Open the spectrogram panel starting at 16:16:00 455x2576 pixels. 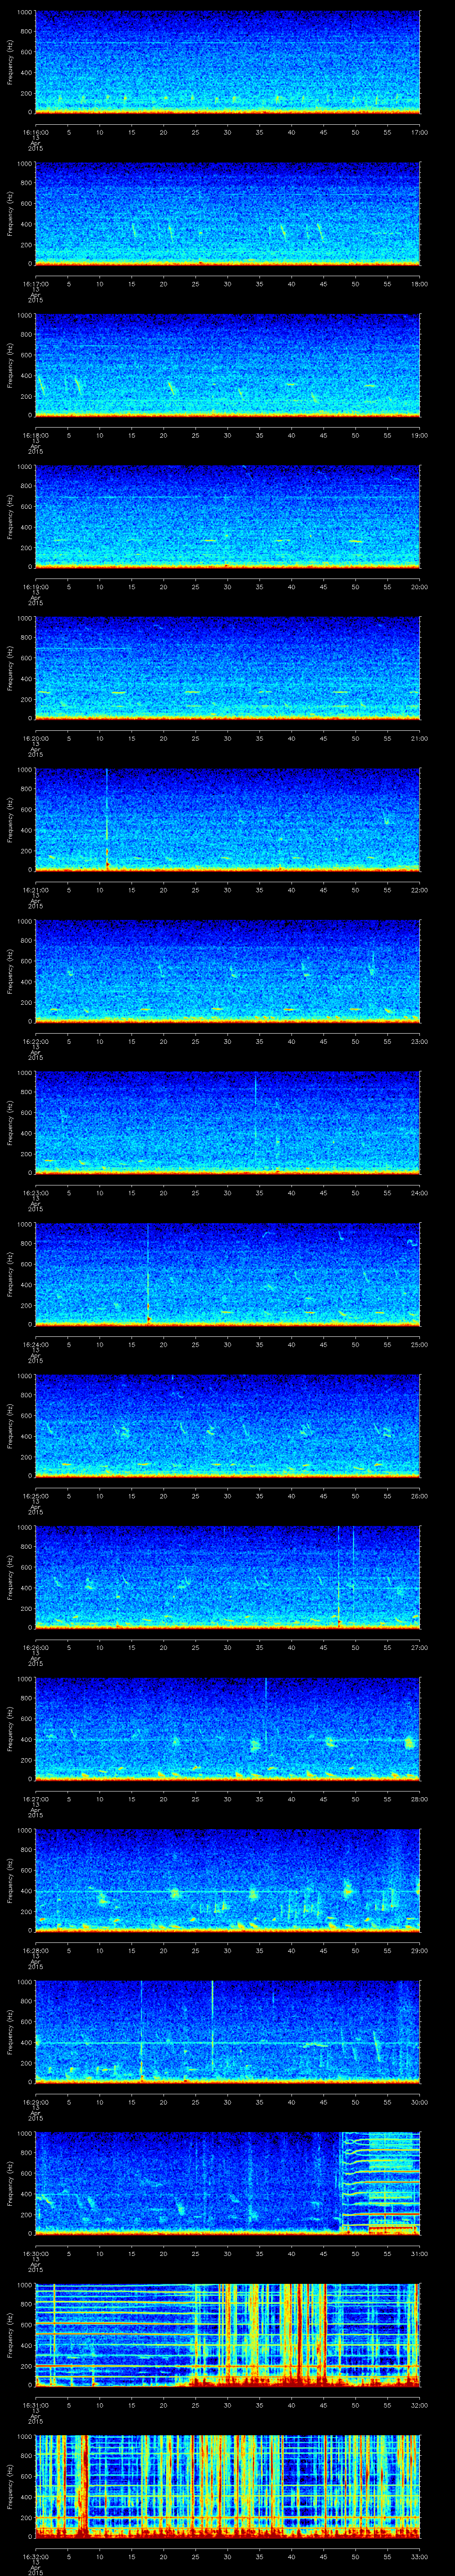click(x=227, y=62)
